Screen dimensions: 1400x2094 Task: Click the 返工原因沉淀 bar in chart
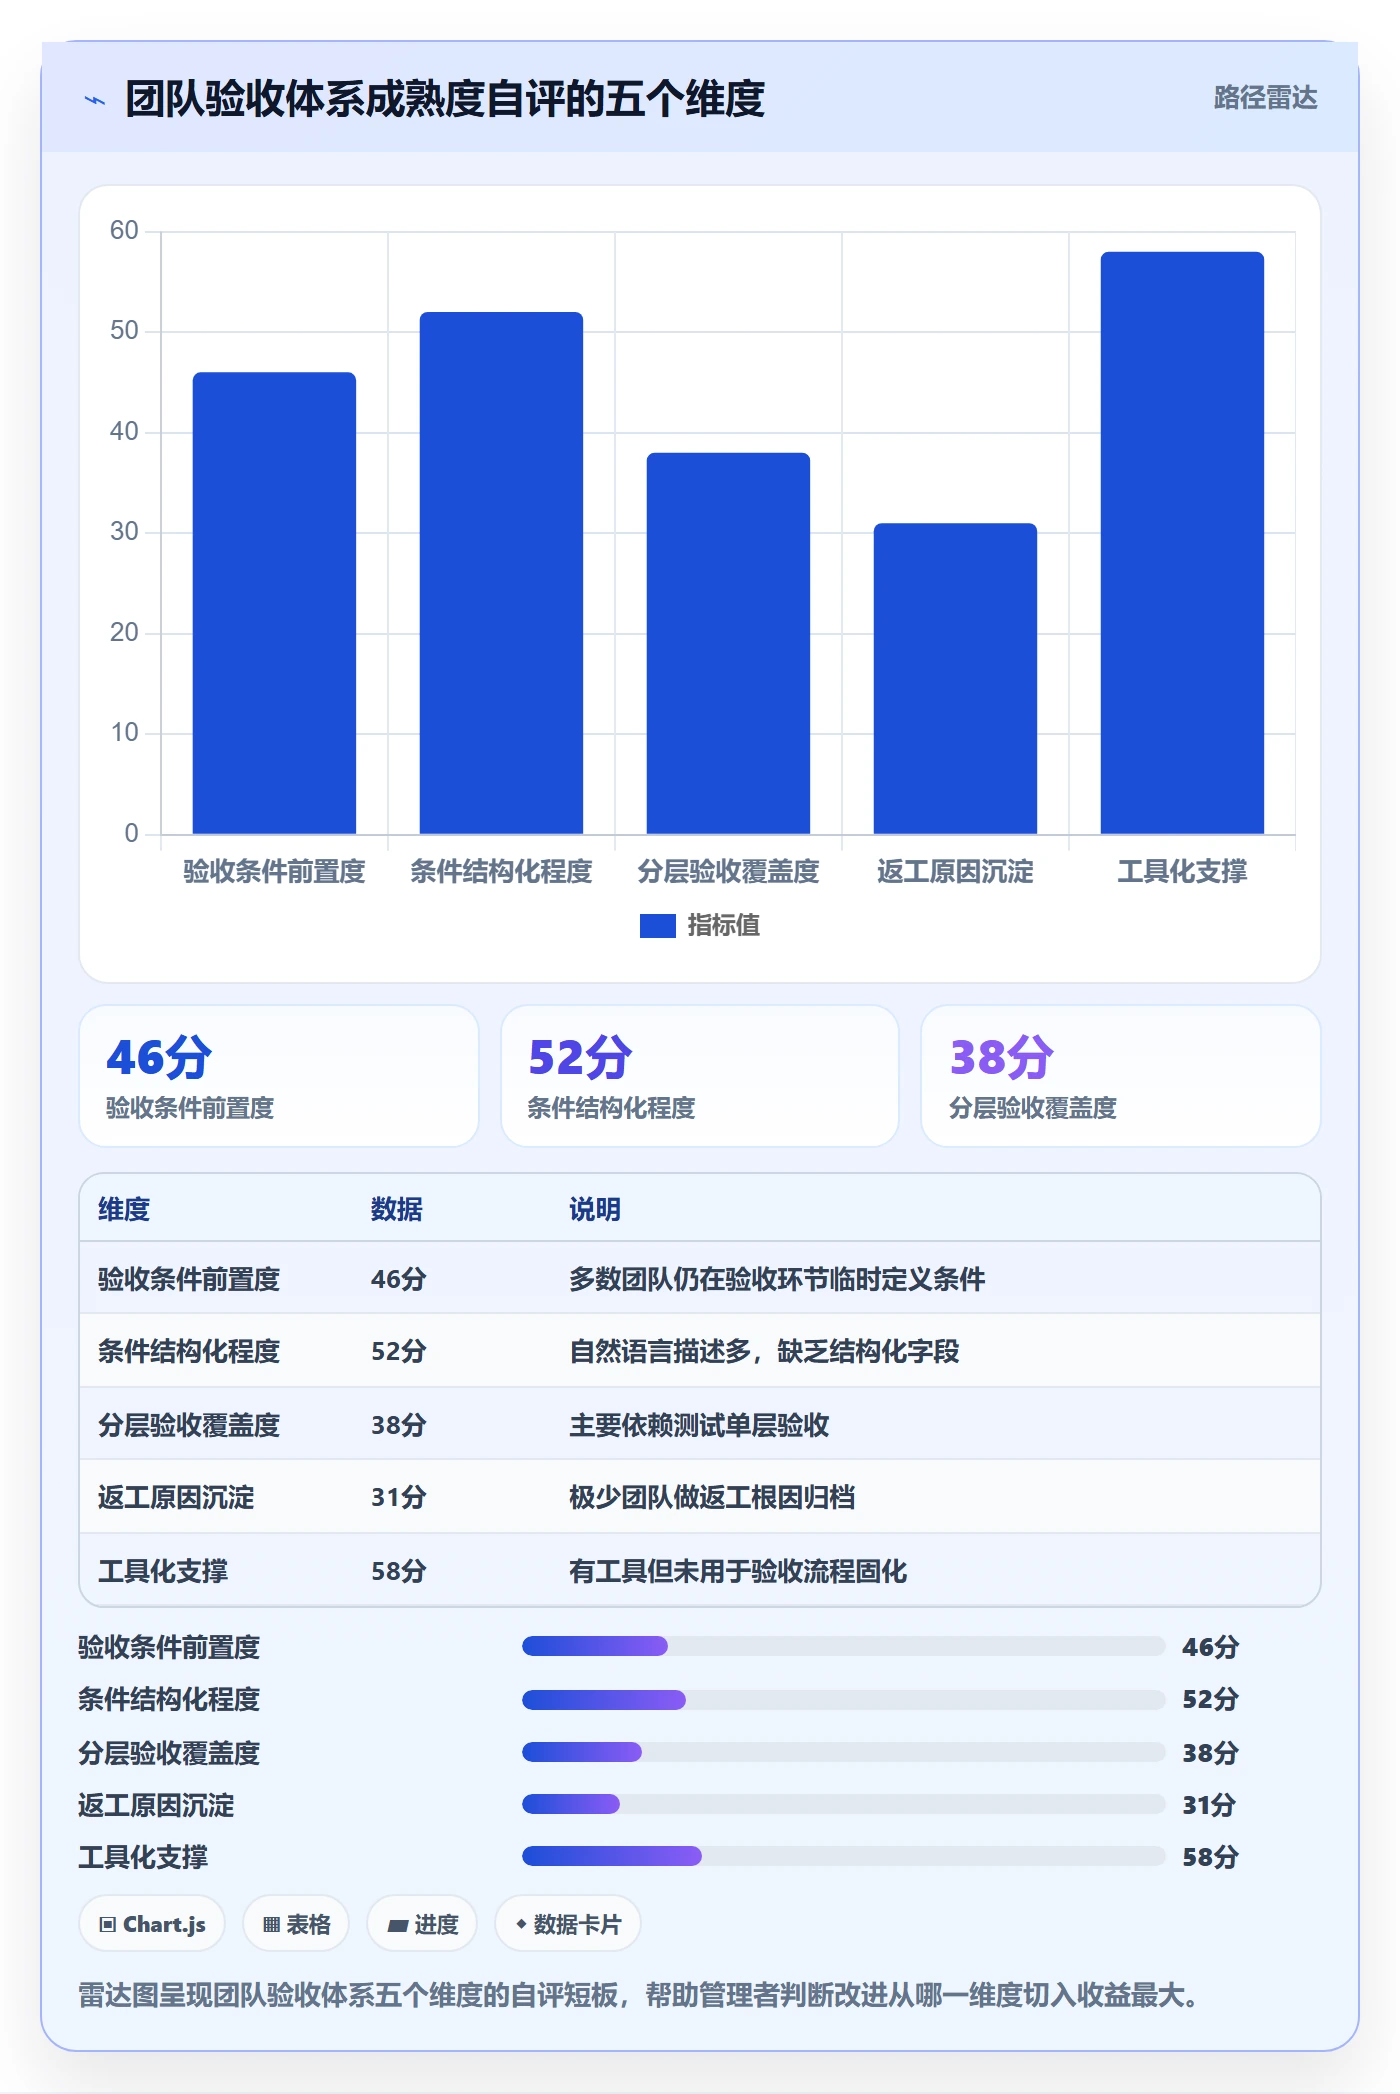(x=955, y=678)
